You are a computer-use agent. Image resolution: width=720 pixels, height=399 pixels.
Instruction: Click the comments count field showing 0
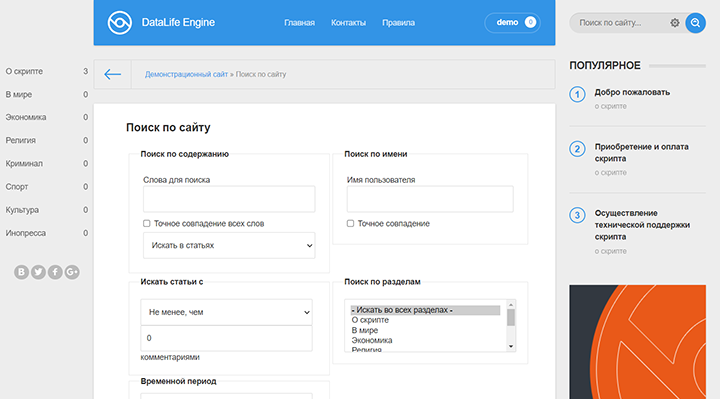(x=226, y=338)
